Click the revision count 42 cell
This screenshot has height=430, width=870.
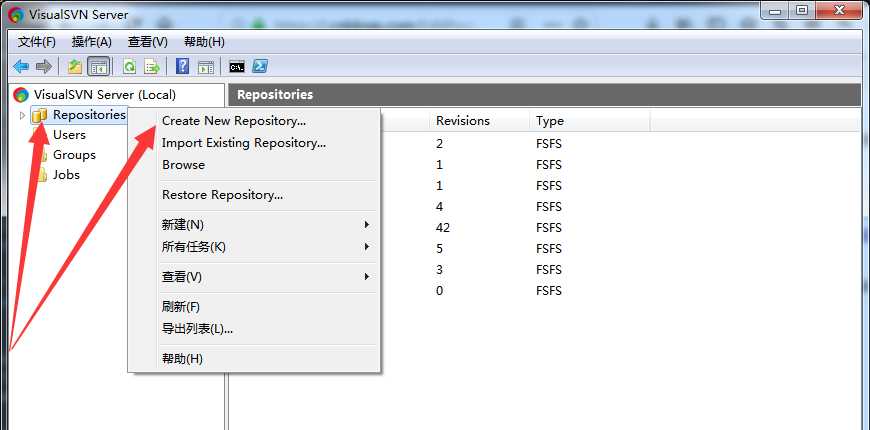(x=443, y=228)
